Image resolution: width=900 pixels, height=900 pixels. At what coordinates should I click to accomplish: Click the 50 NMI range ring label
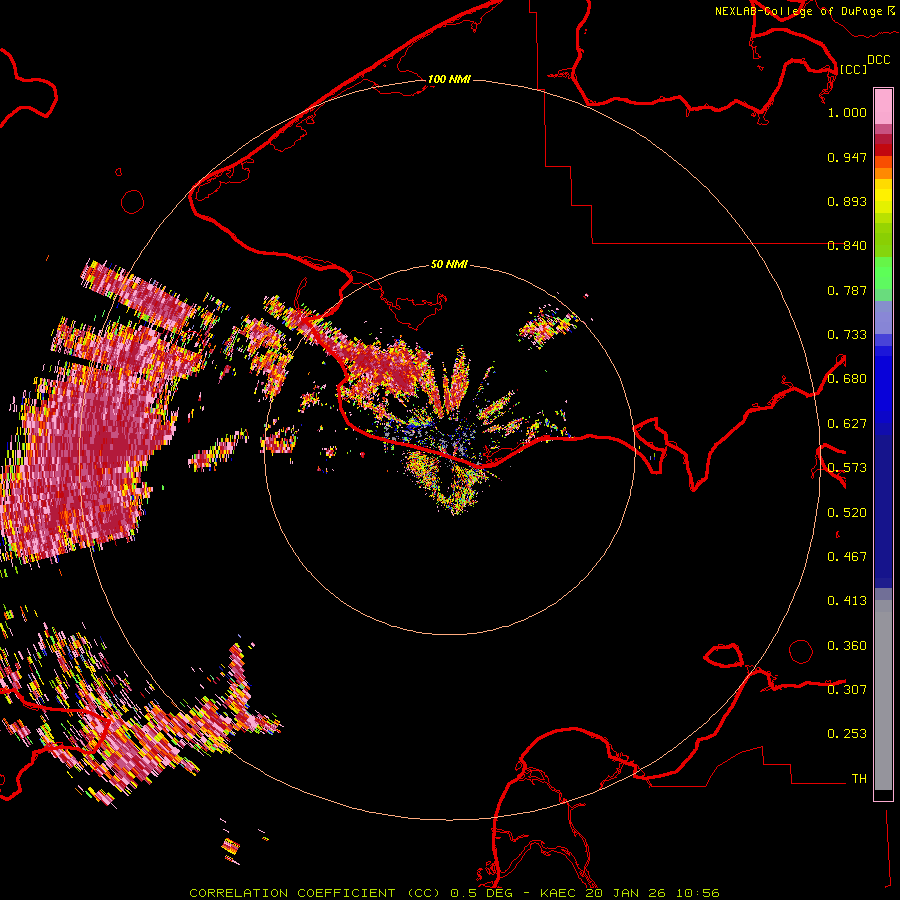click(449, 264)
